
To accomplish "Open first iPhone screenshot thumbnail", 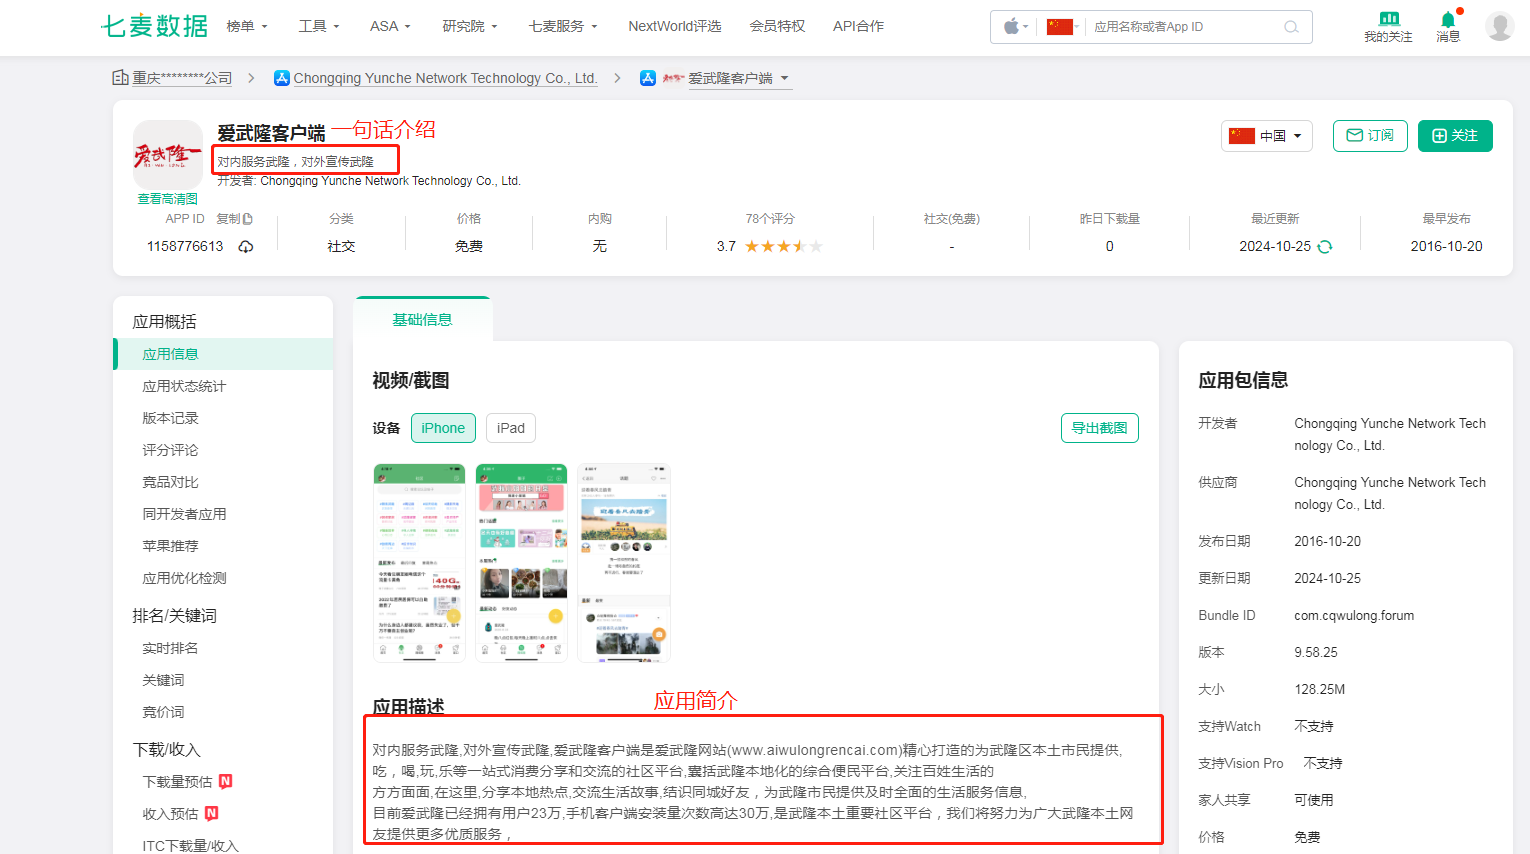I will coord(419,563).
